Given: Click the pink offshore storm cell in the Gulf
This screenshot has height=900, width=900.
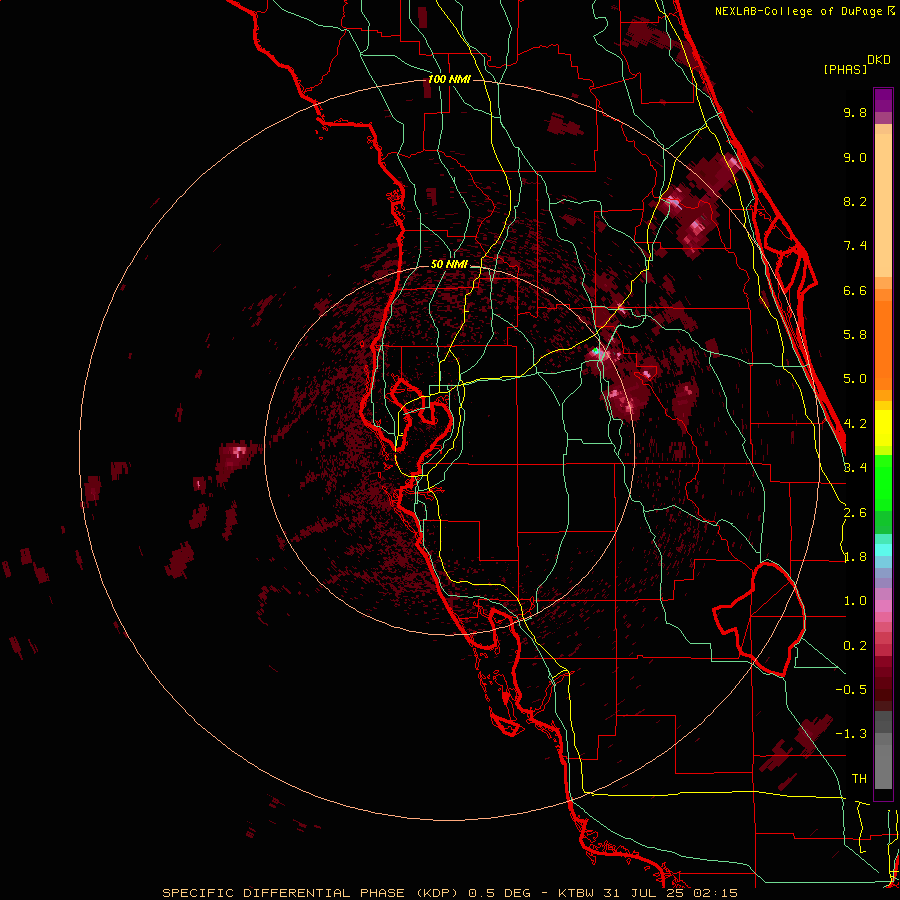Looking at the screenshot, I should [x=236, y=456].
